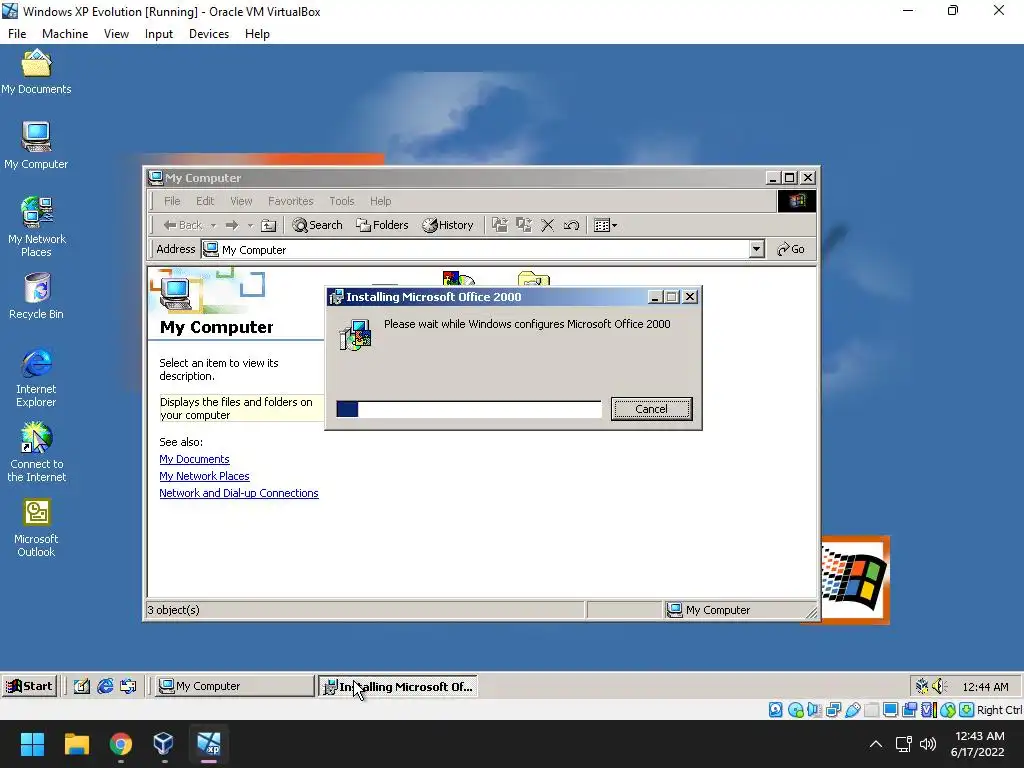Expand the Forward history dropdown arrow
This screenshot has height=768, width=1024.
pyautogui.click(x=250, y=225)
